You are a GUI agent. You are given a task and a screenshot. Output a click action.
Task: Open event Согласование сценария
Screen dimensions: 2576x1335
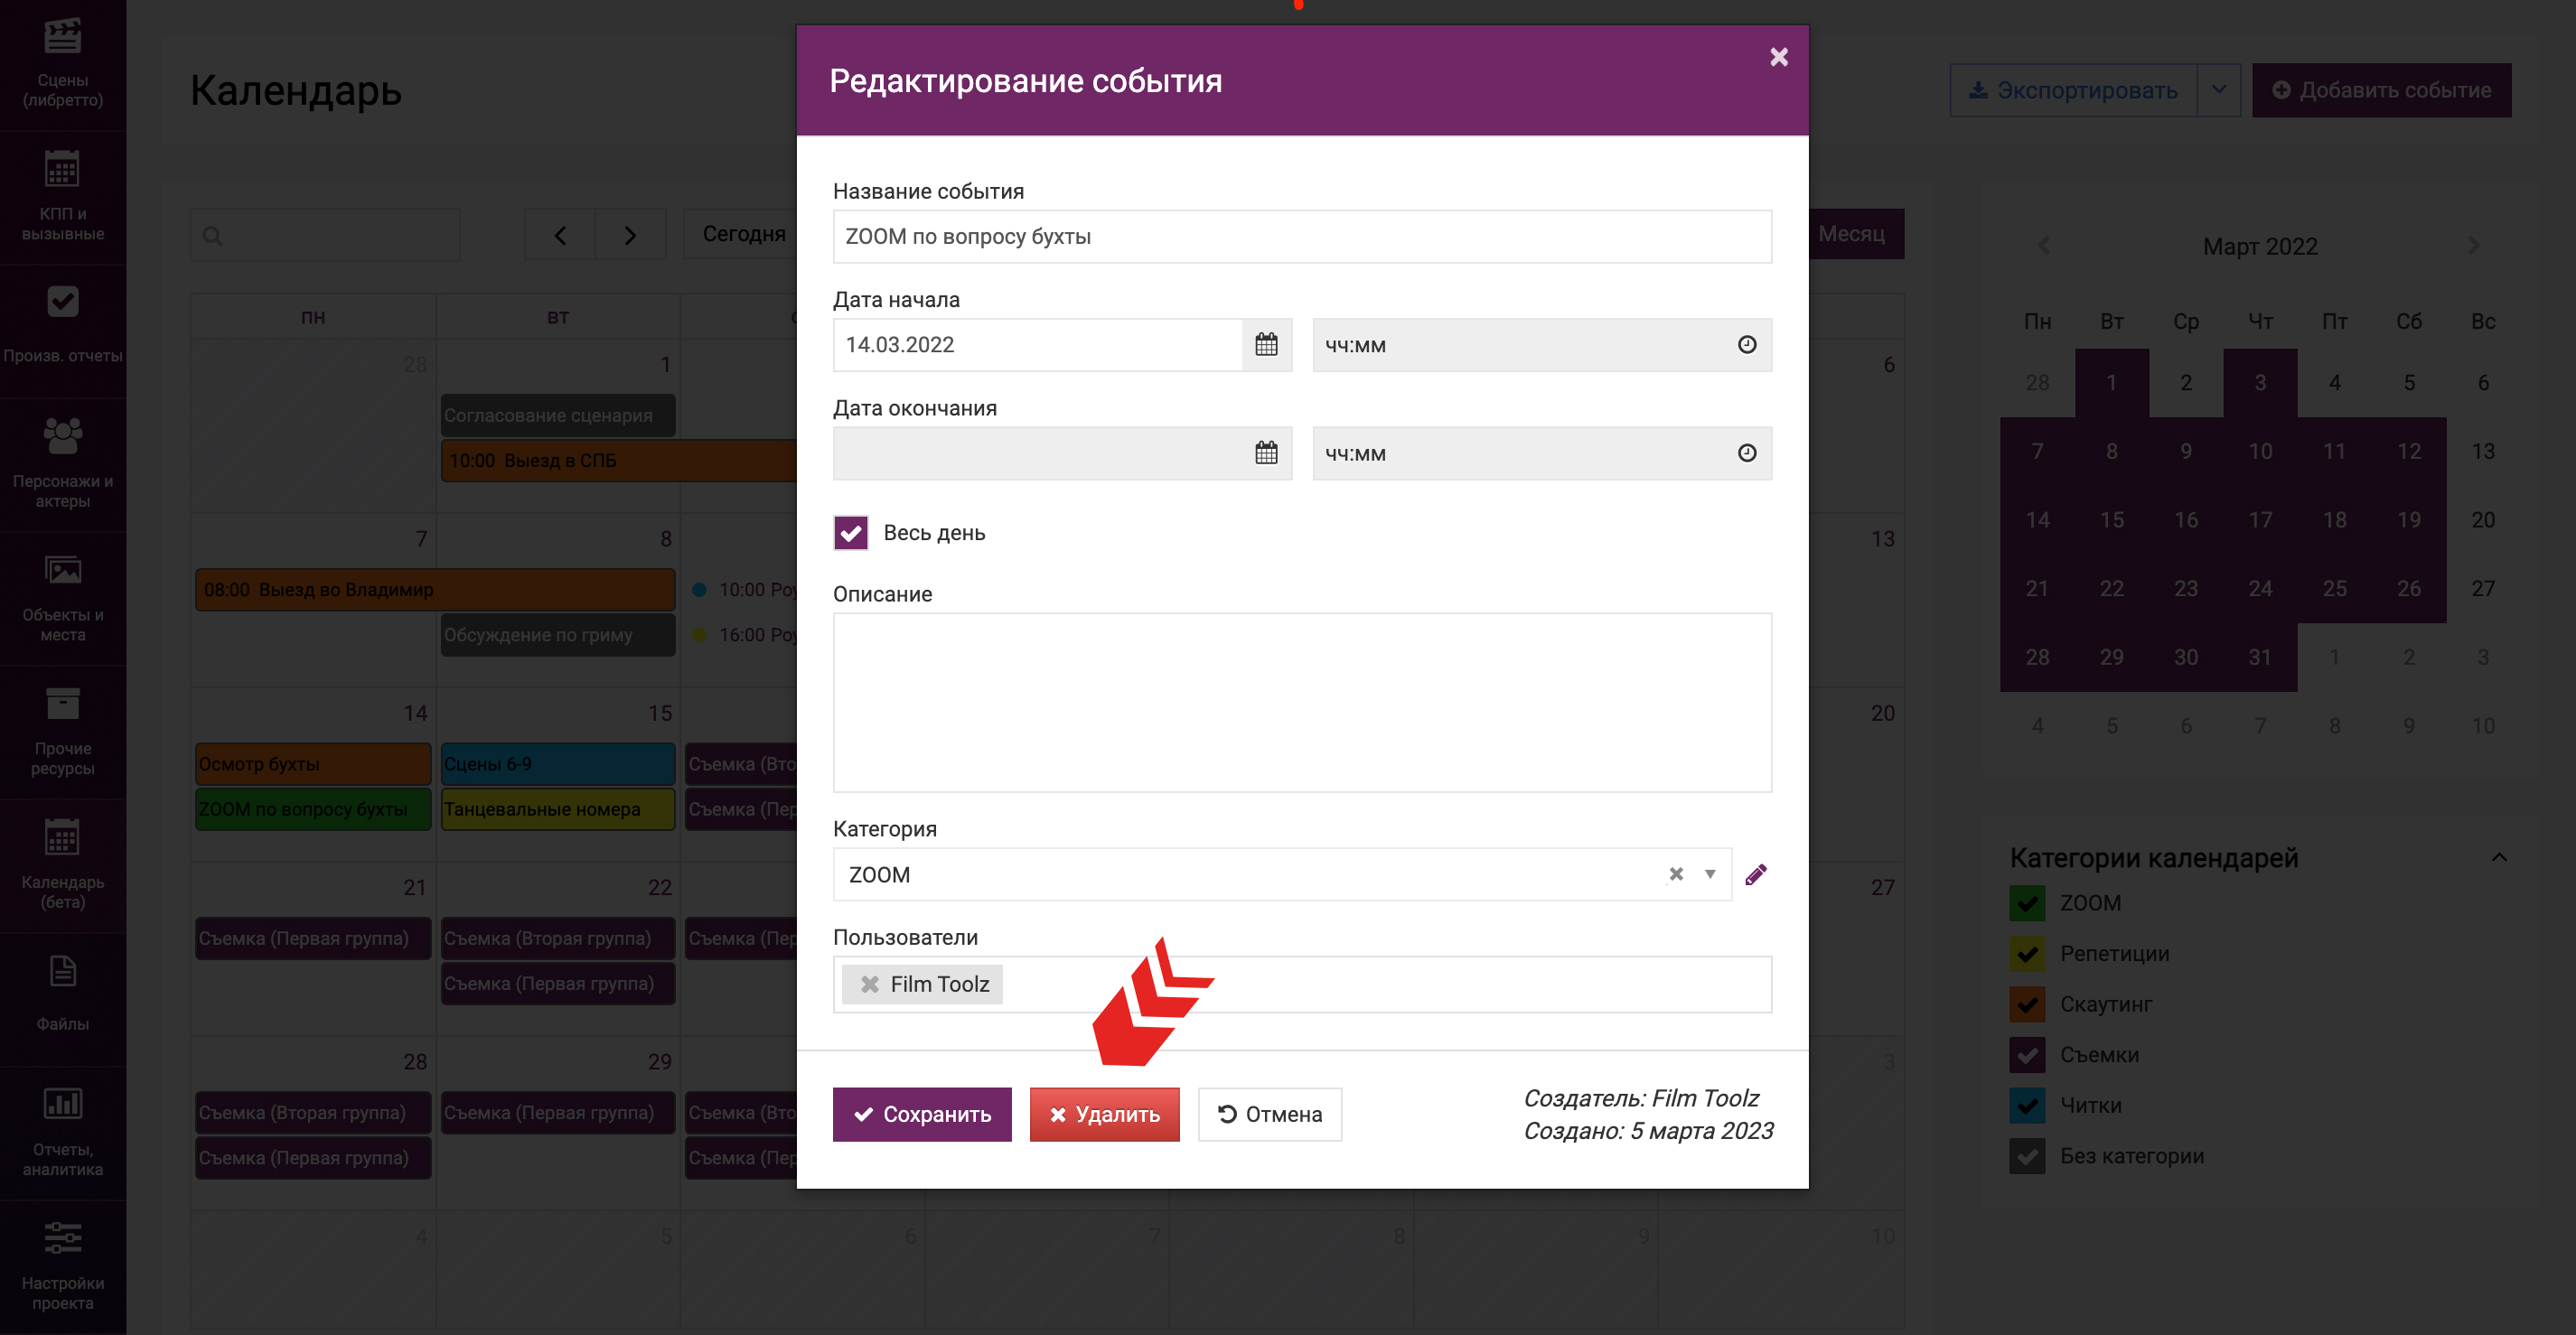point(558,415)
